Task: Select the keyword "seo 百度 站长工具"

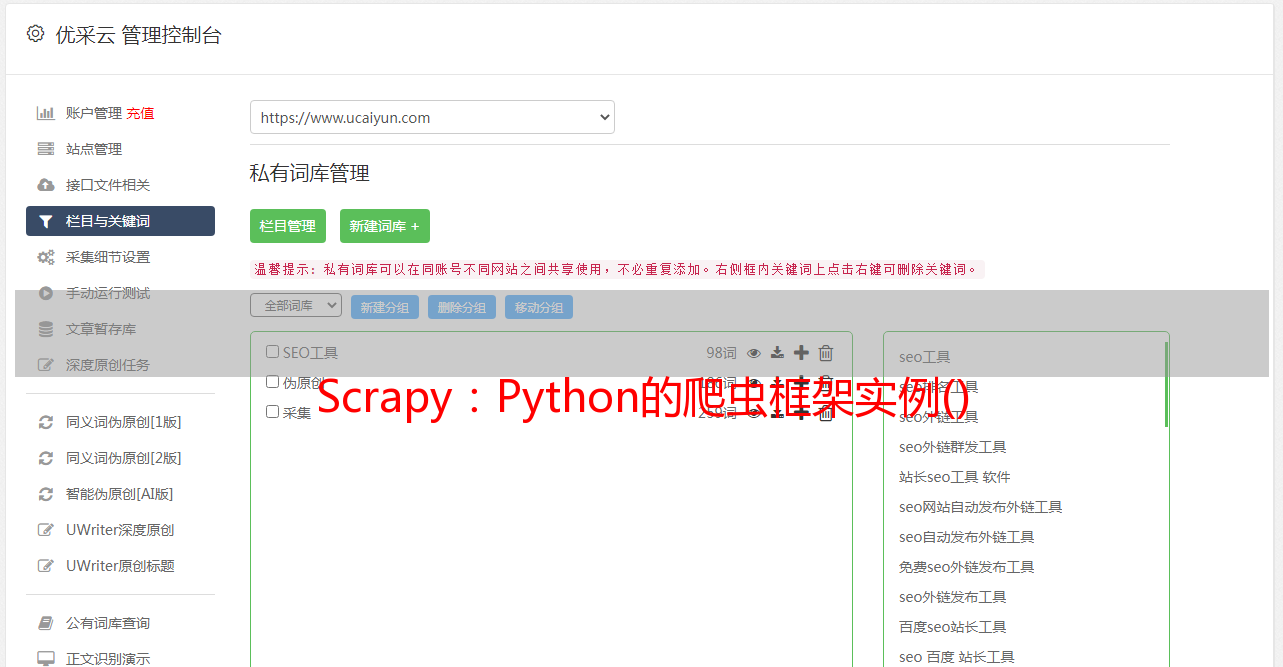Action: (956, 657)
